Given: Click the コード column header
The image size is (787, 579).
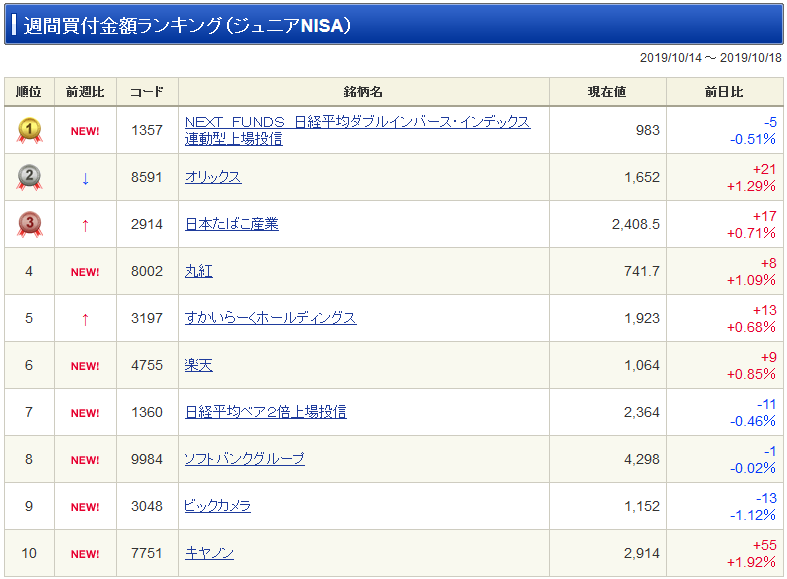Looking at the screenshot, I should (147, 92).
